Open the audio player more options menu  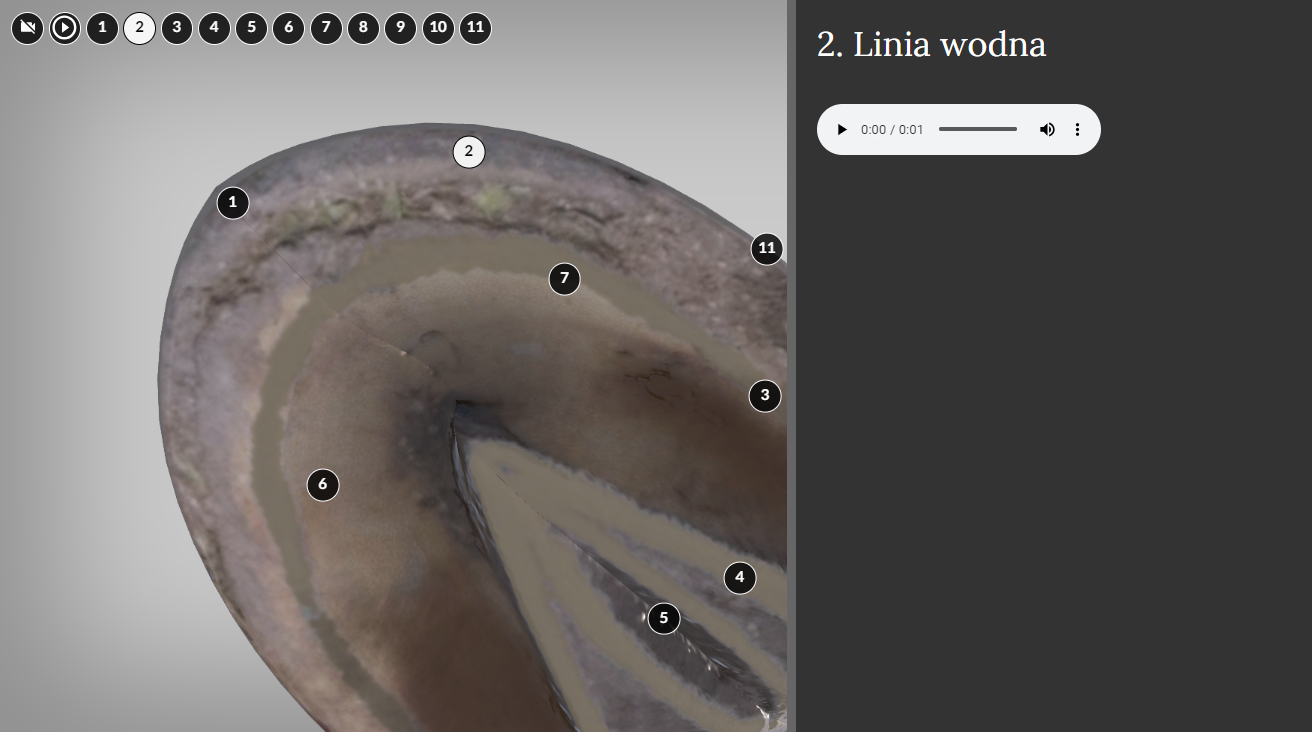pos(1077,130)
